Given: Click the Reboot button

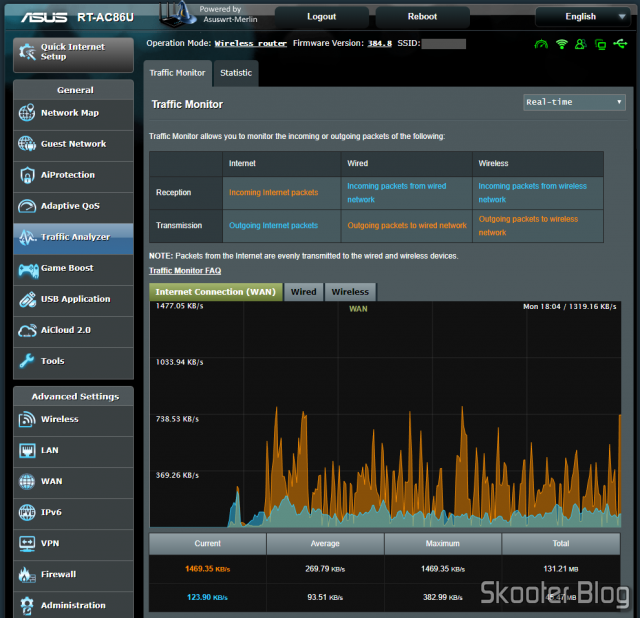Looking at the screenshot, I should [422, 17].
